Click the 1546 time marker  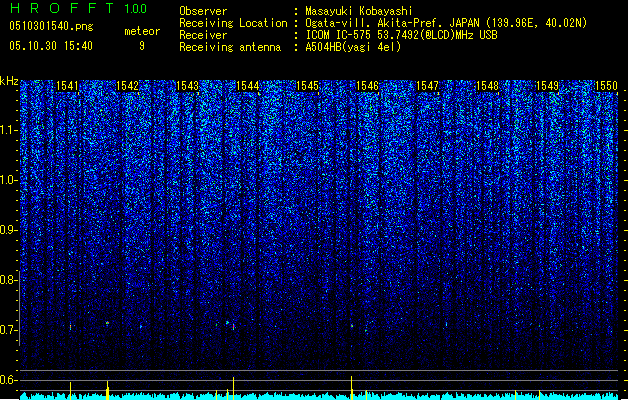[367, 86]
